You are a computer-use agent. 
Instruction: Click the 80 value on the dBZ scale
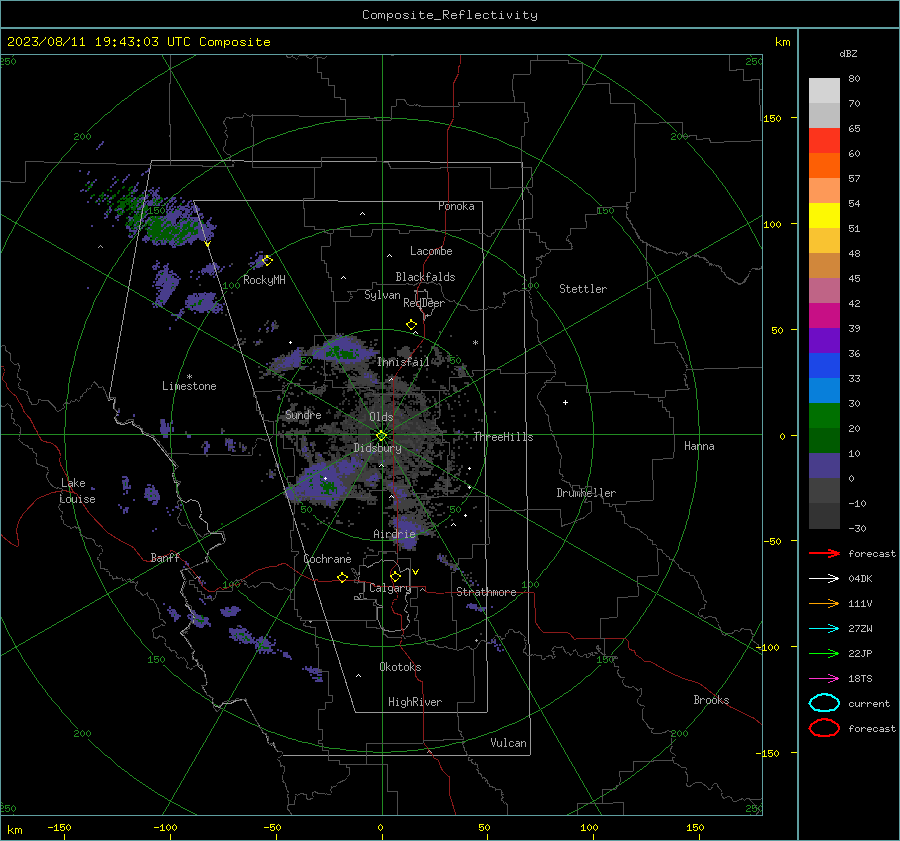854,79
